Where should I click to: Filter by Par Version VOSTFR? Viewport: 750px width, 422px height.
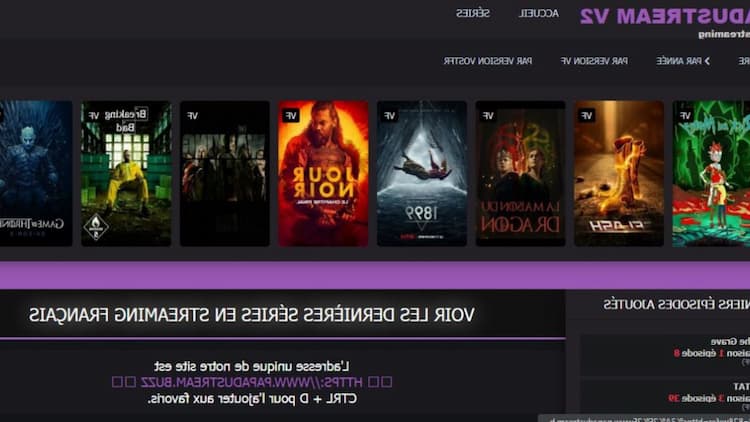(x=487, y=61)
